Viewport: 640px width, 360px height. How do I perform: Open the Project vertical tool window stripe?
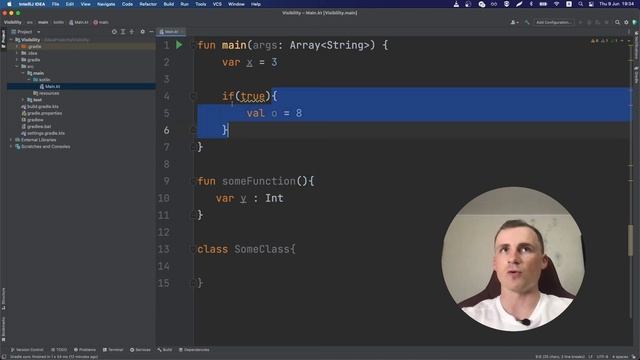point(3,39)
